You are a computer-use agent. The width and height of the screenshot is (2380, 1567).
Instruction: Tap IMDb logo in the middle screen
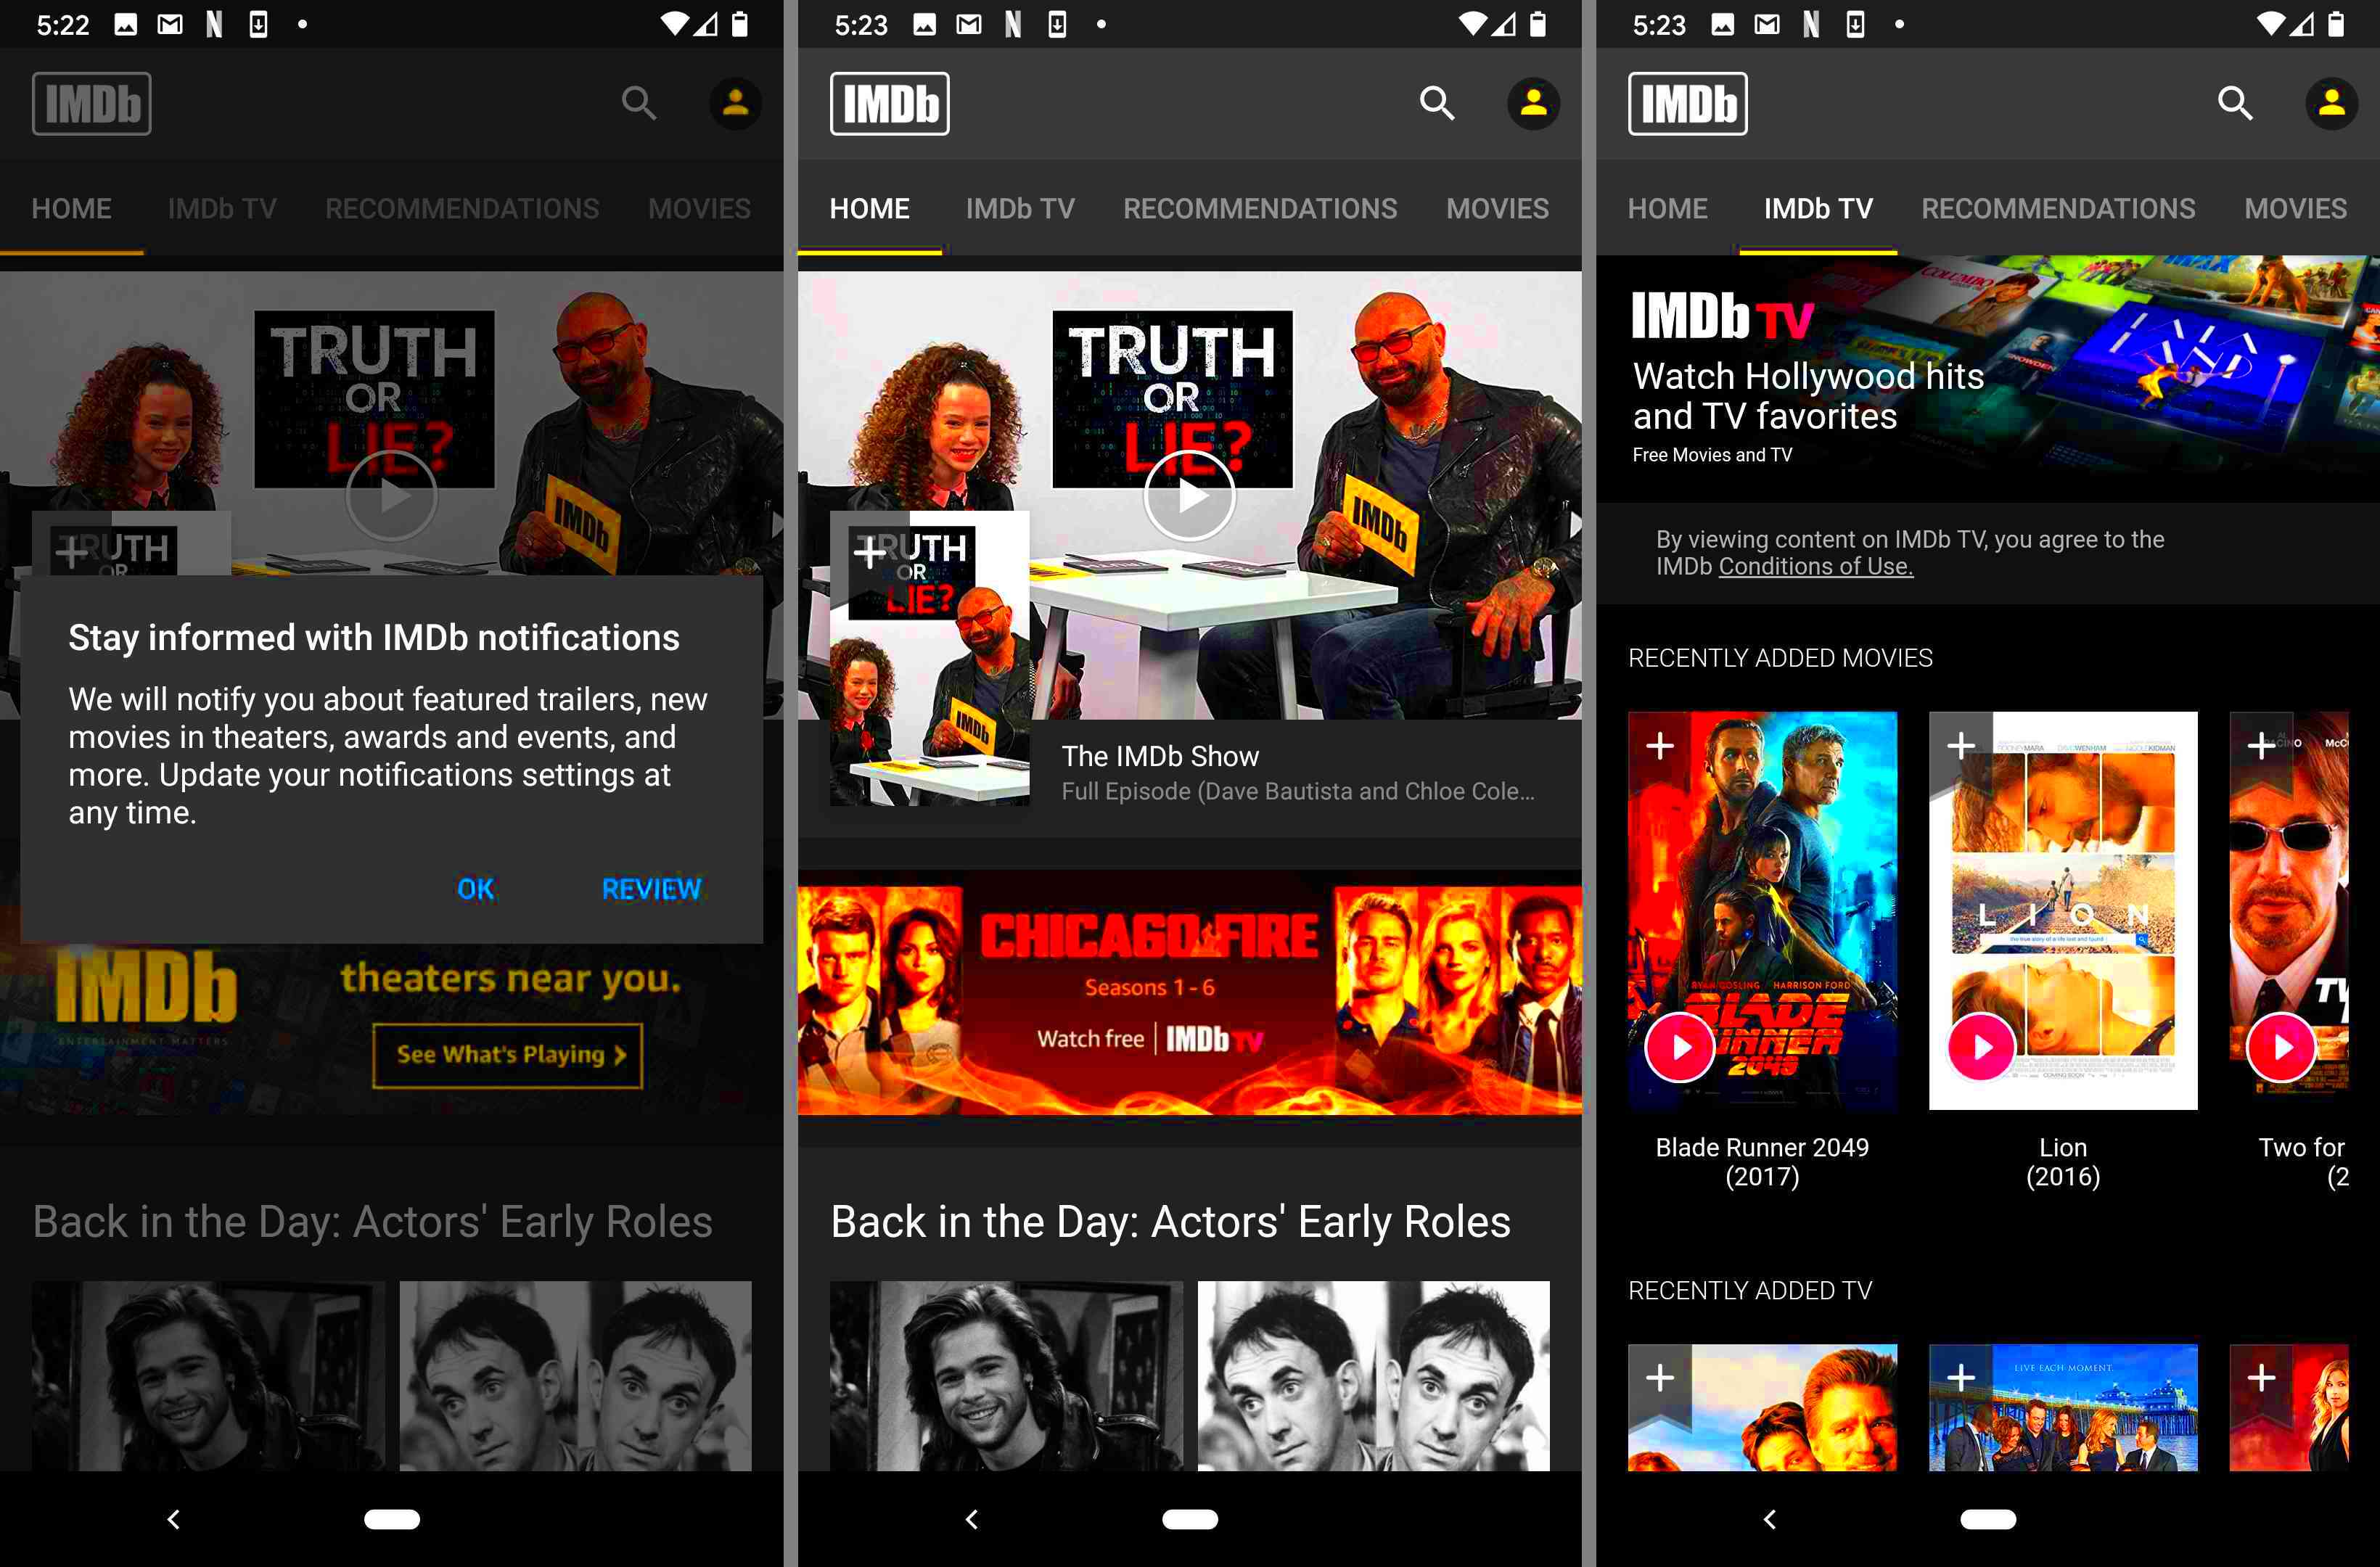coord(889,103)
